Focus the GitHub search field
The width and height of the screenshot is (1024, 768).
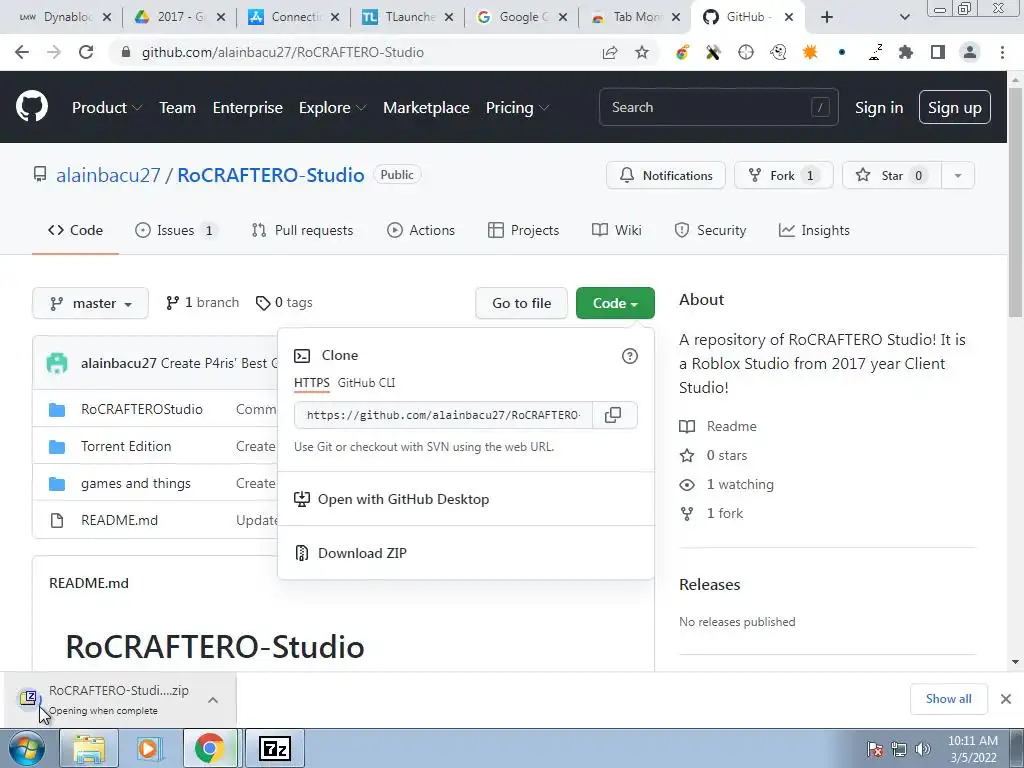click(x=718, y=108)
